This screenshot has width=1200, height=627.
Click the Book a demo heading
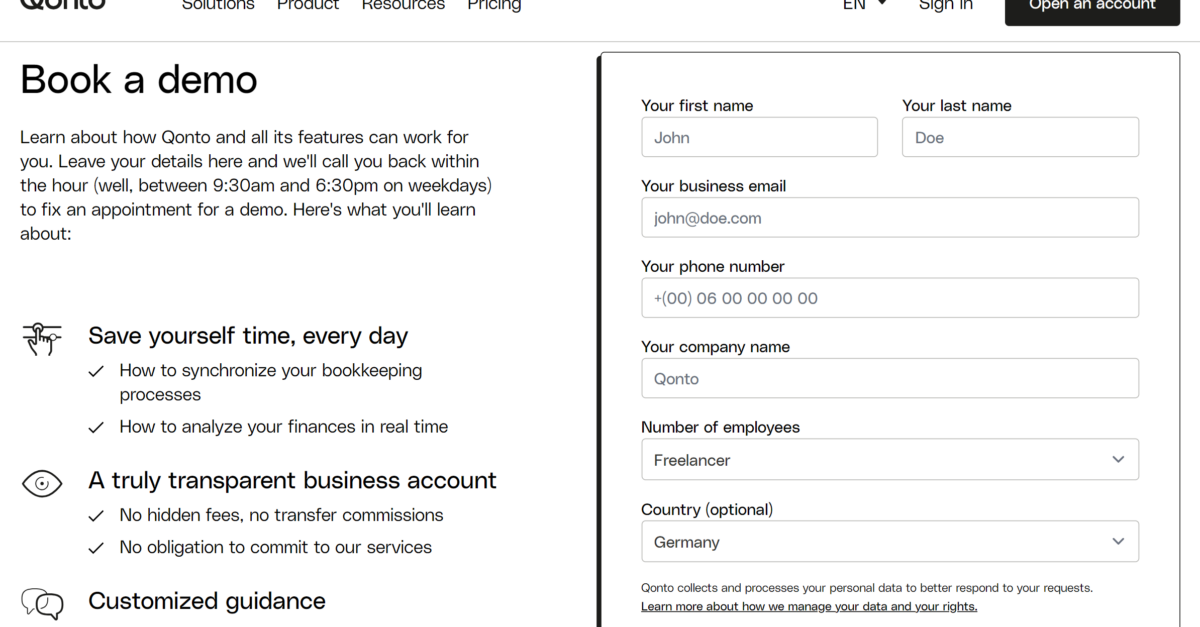[x=139, y=80]
